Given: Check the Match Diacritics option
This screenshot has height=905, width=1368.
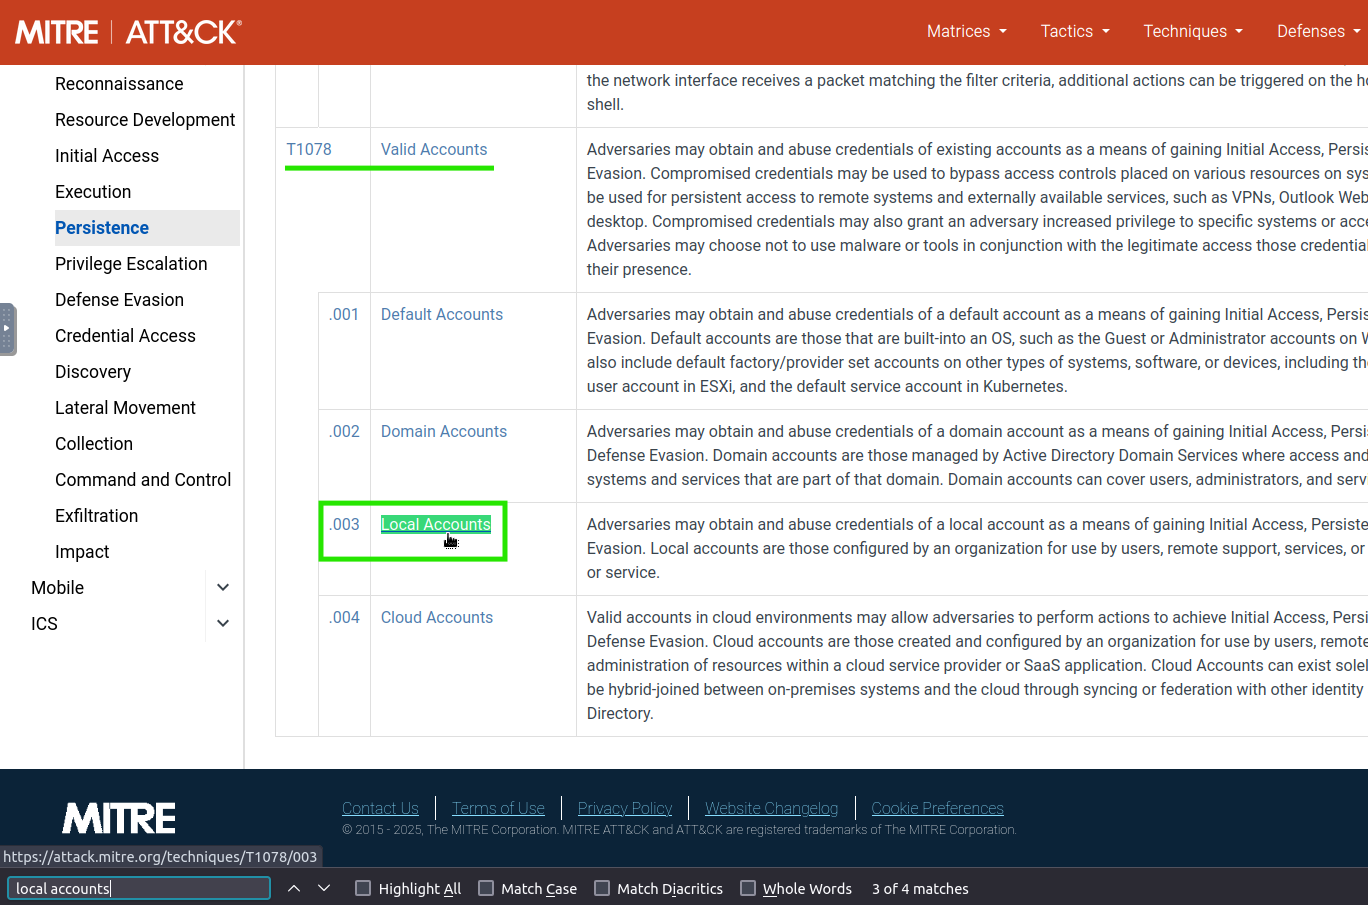Looking at the screenshot, I should tap(602, 888).
